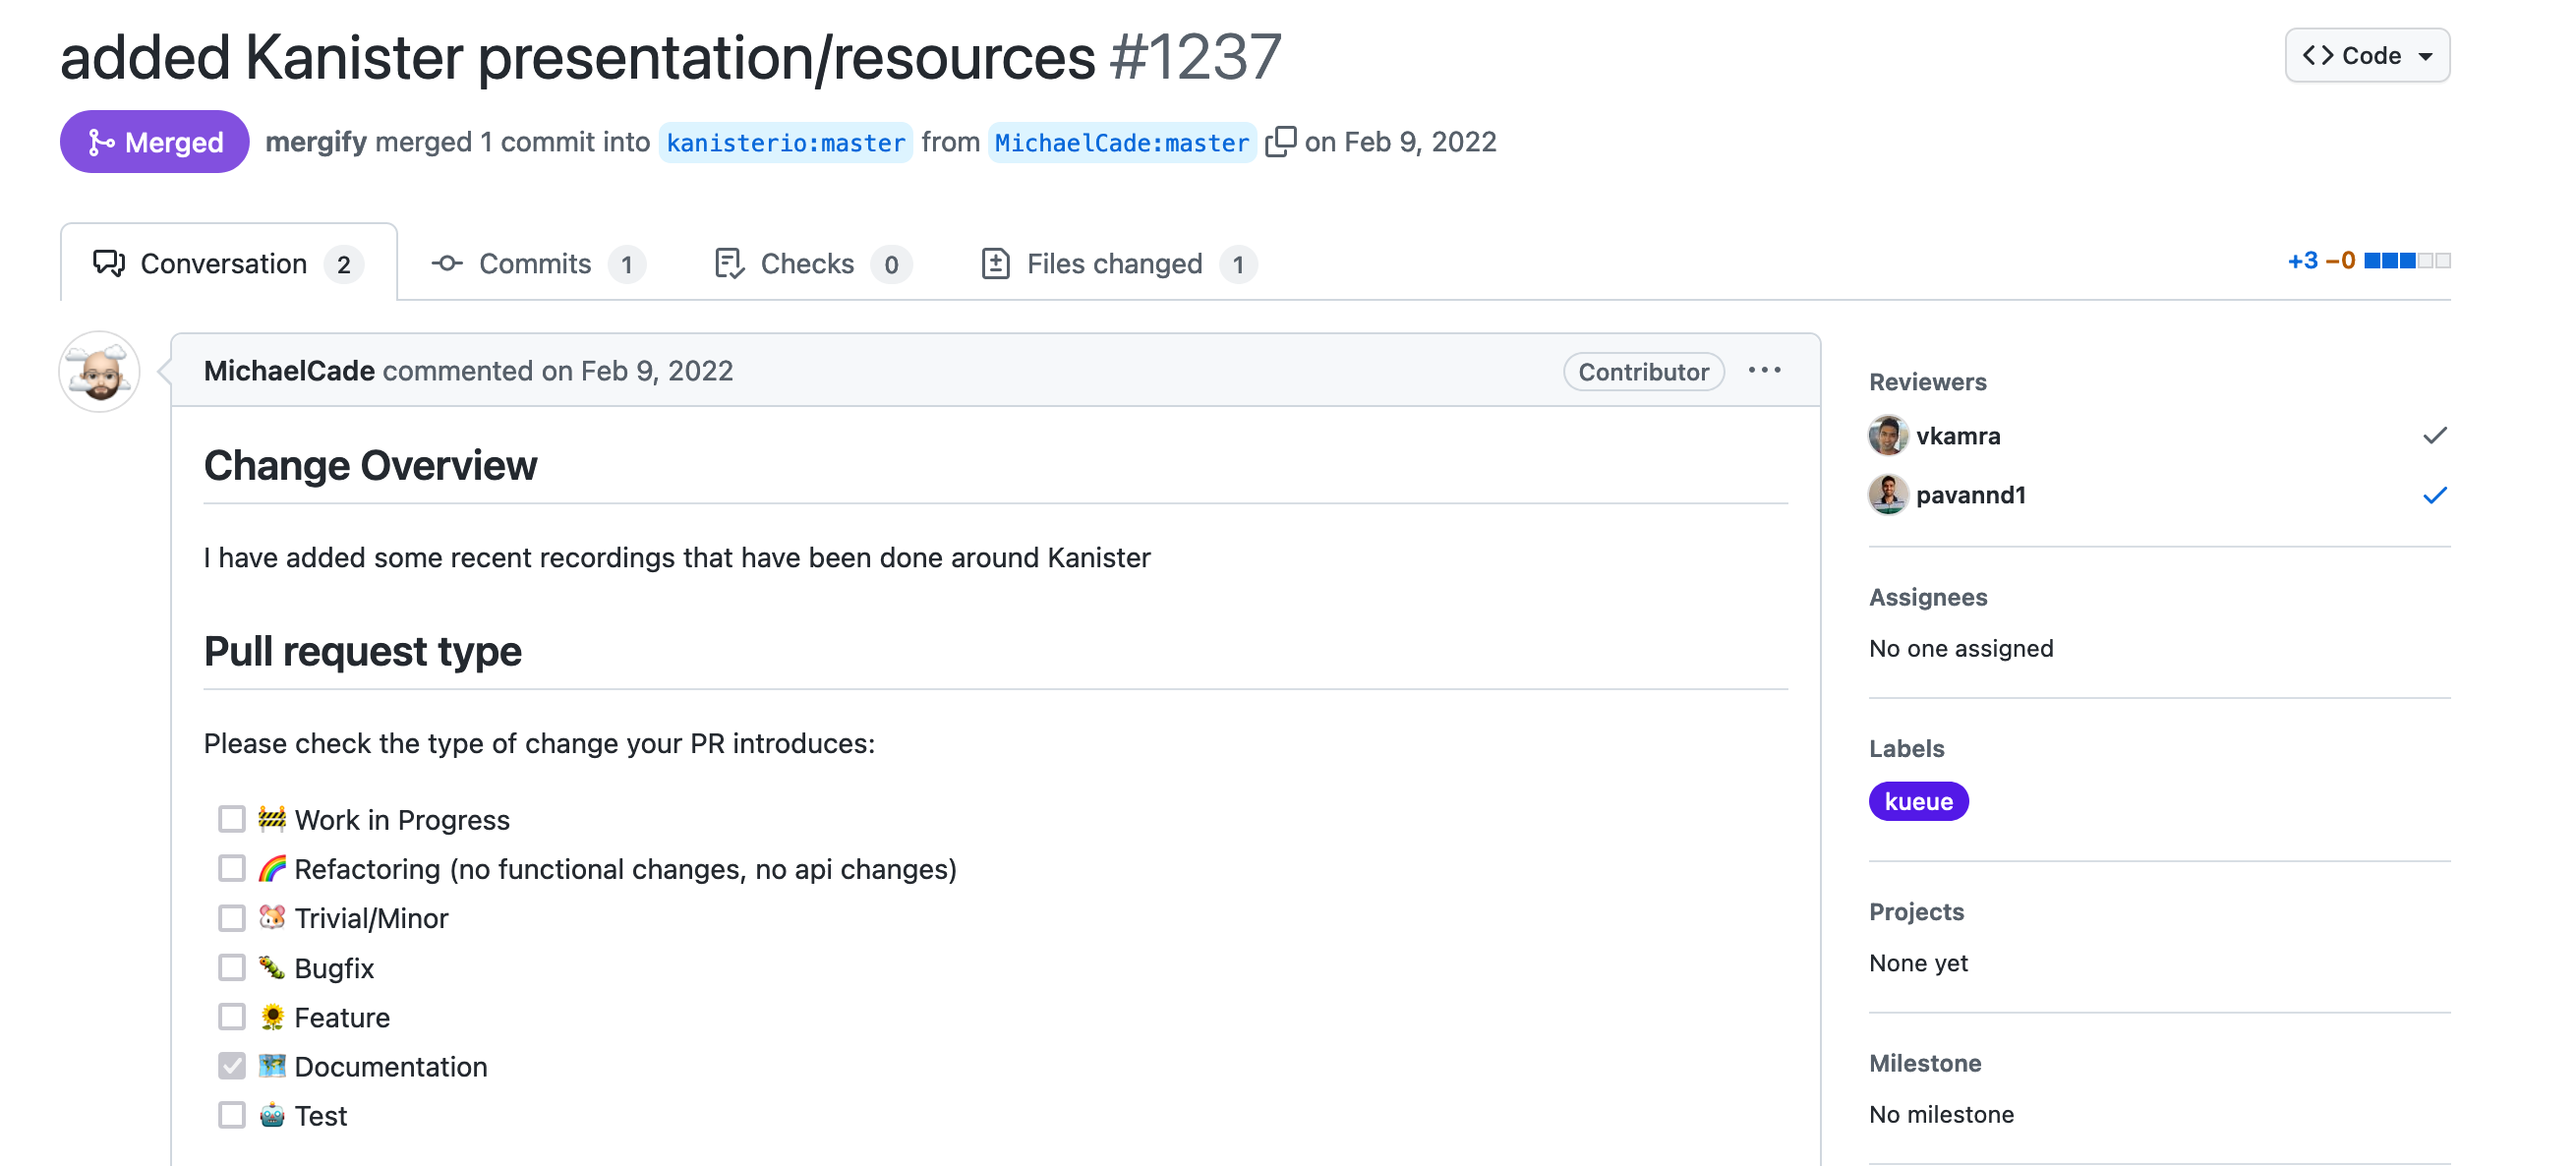Open the Checks tab
This screenshot has width=2576, height=1166.
click(812, 264)
